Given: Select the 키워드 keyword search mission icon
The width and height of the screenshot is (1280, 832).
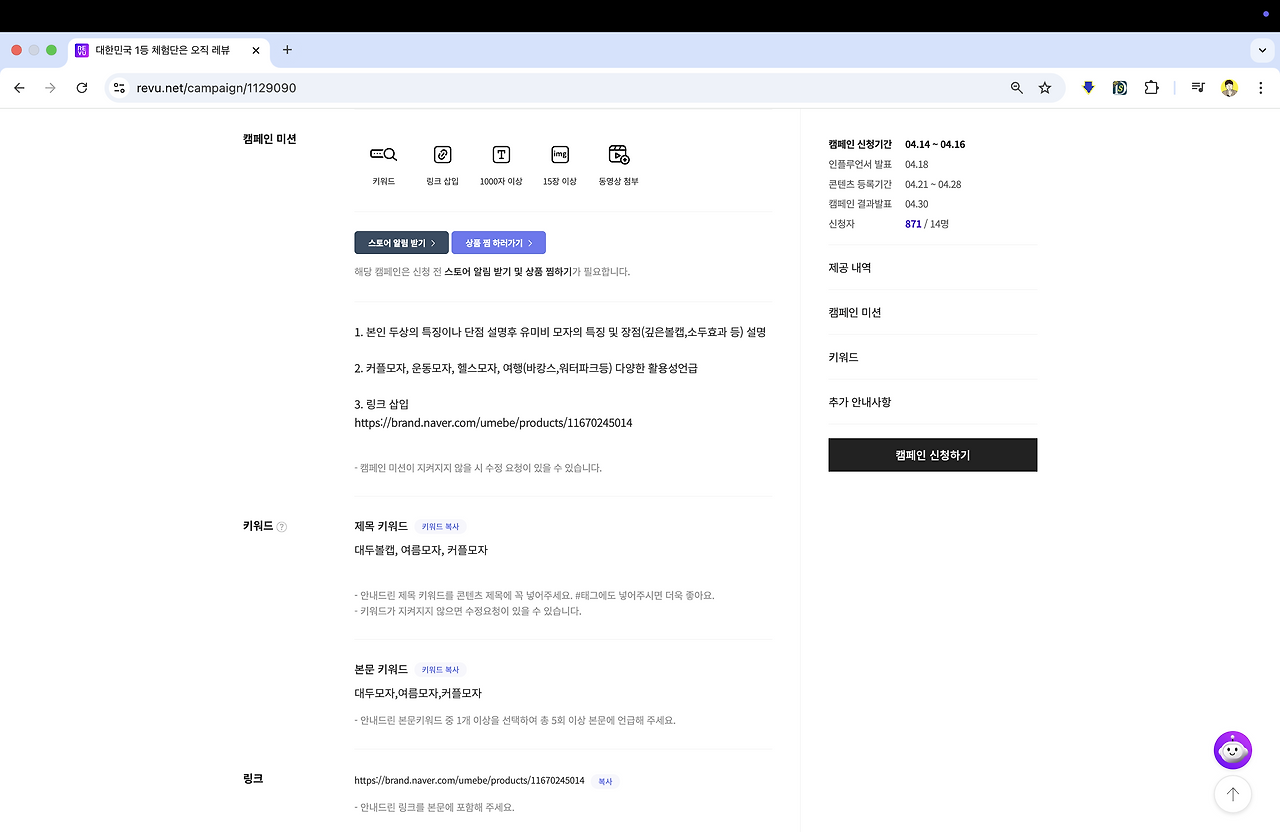Looking at the screenshot, I should click(x=383, y=155).
